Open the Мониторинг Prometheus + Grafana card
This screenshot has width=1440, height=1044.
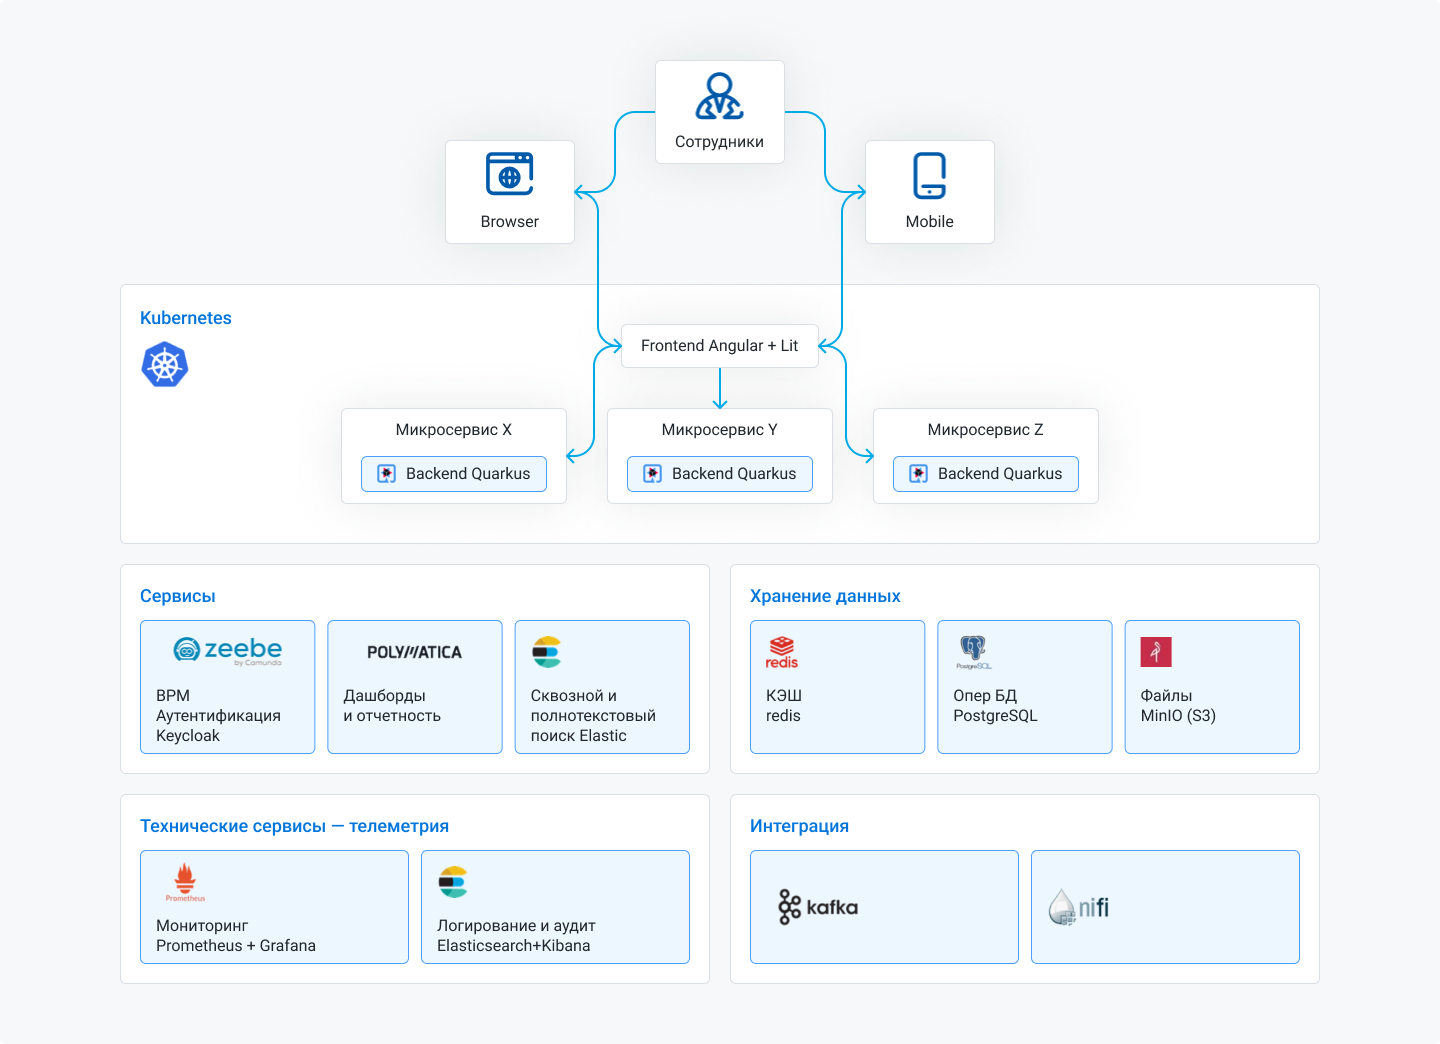(x=274, y=907)
